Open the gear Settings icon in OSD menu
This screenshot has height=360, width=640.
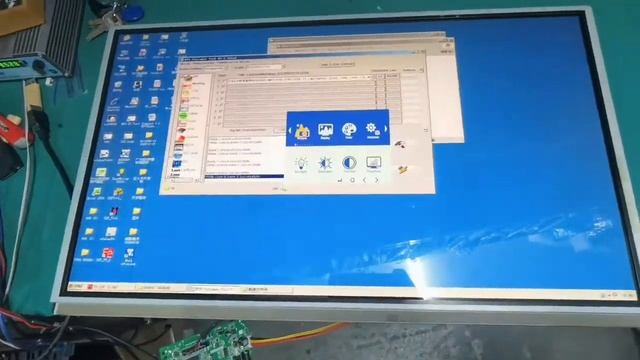point(372,130)
